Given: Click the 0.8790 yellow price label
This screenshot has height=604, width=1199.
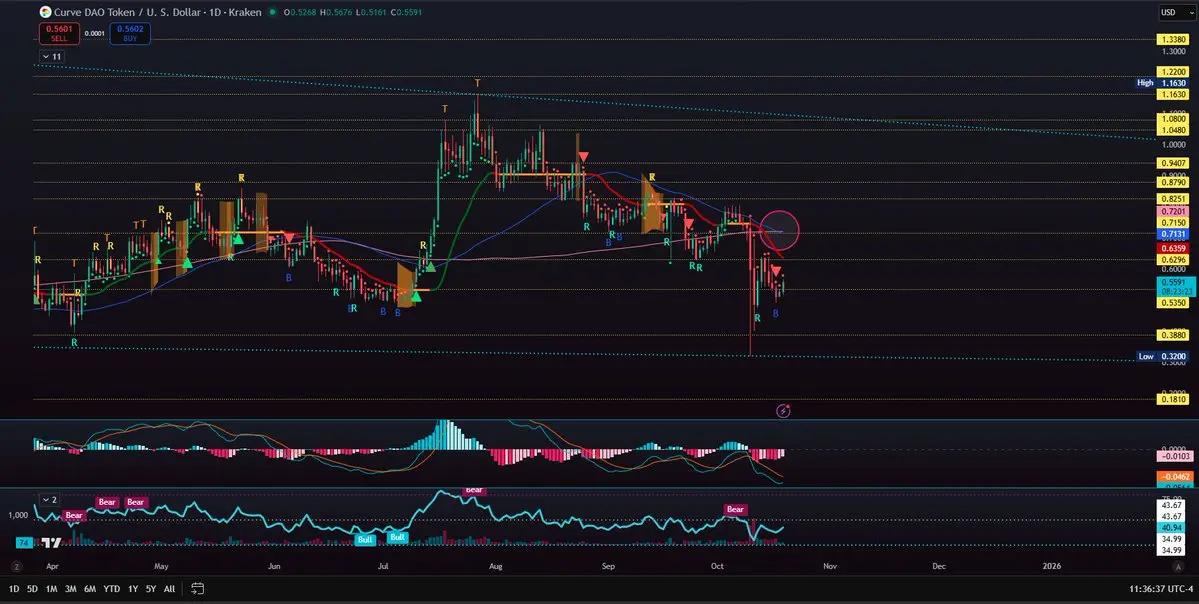Looking at the screenshot, I should click(1173, 182).
